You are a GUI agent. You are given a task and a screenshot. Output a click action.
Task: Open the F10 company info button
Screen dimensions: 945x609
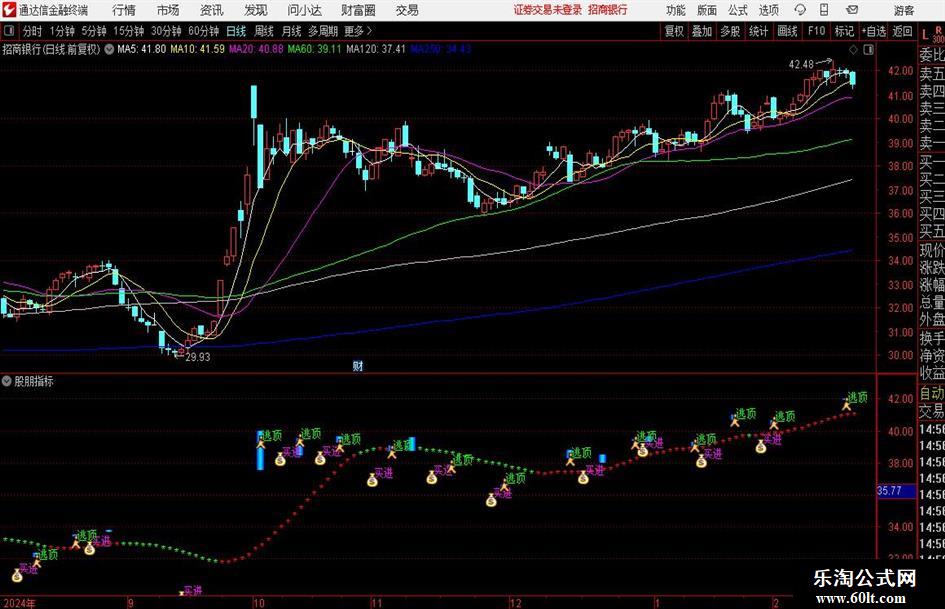point(816,31)
